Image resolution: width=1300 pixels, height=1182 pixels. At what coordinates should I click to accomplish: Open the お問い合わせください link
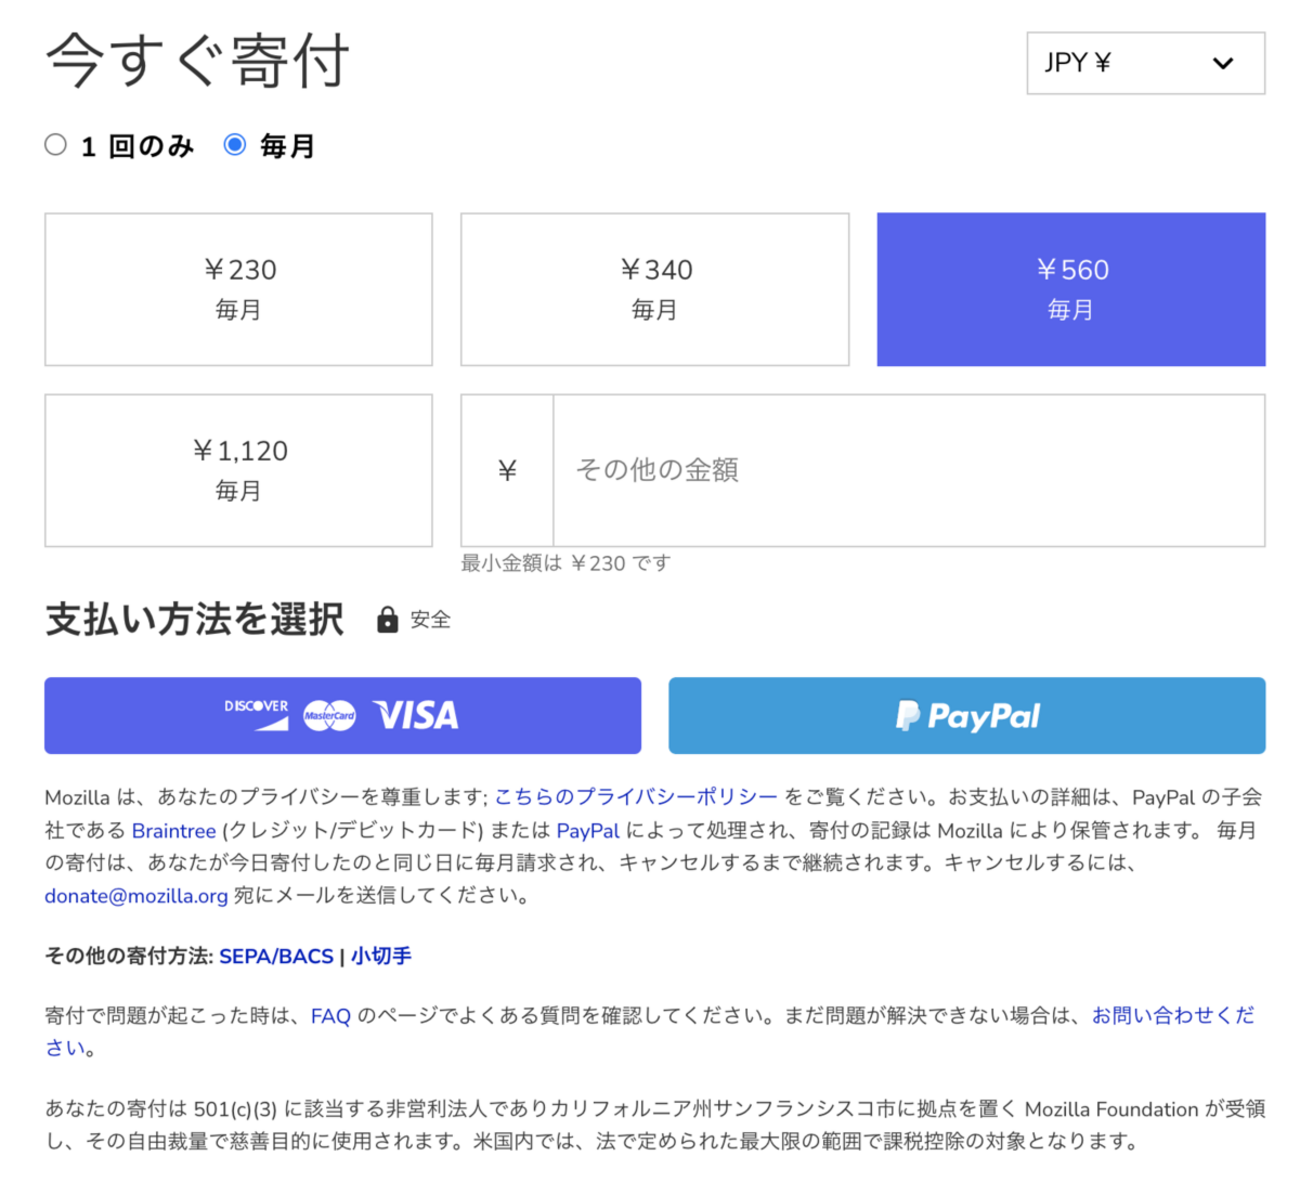1173,1016
